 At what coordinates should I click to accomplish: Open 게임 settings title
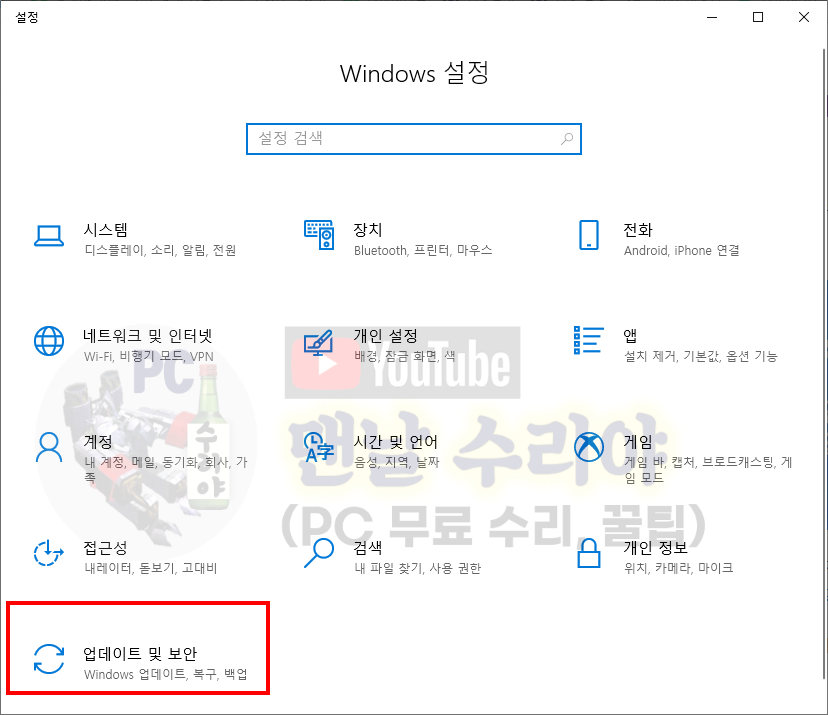coord(638,441)
